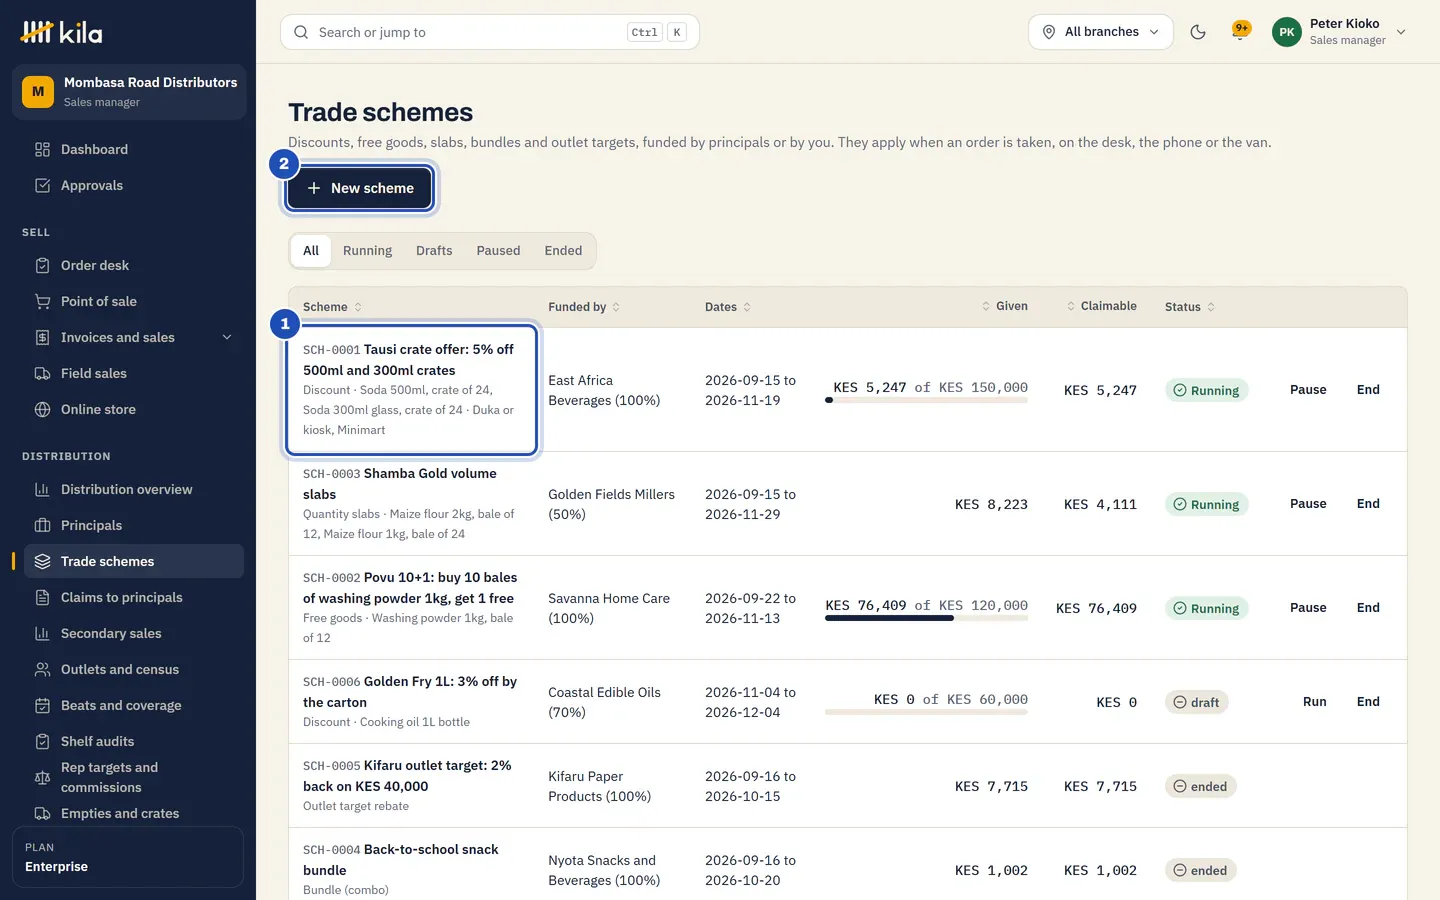1440x900 pixels.
Task: Expand Invoices and sales submenu
Action: point(227,338)
